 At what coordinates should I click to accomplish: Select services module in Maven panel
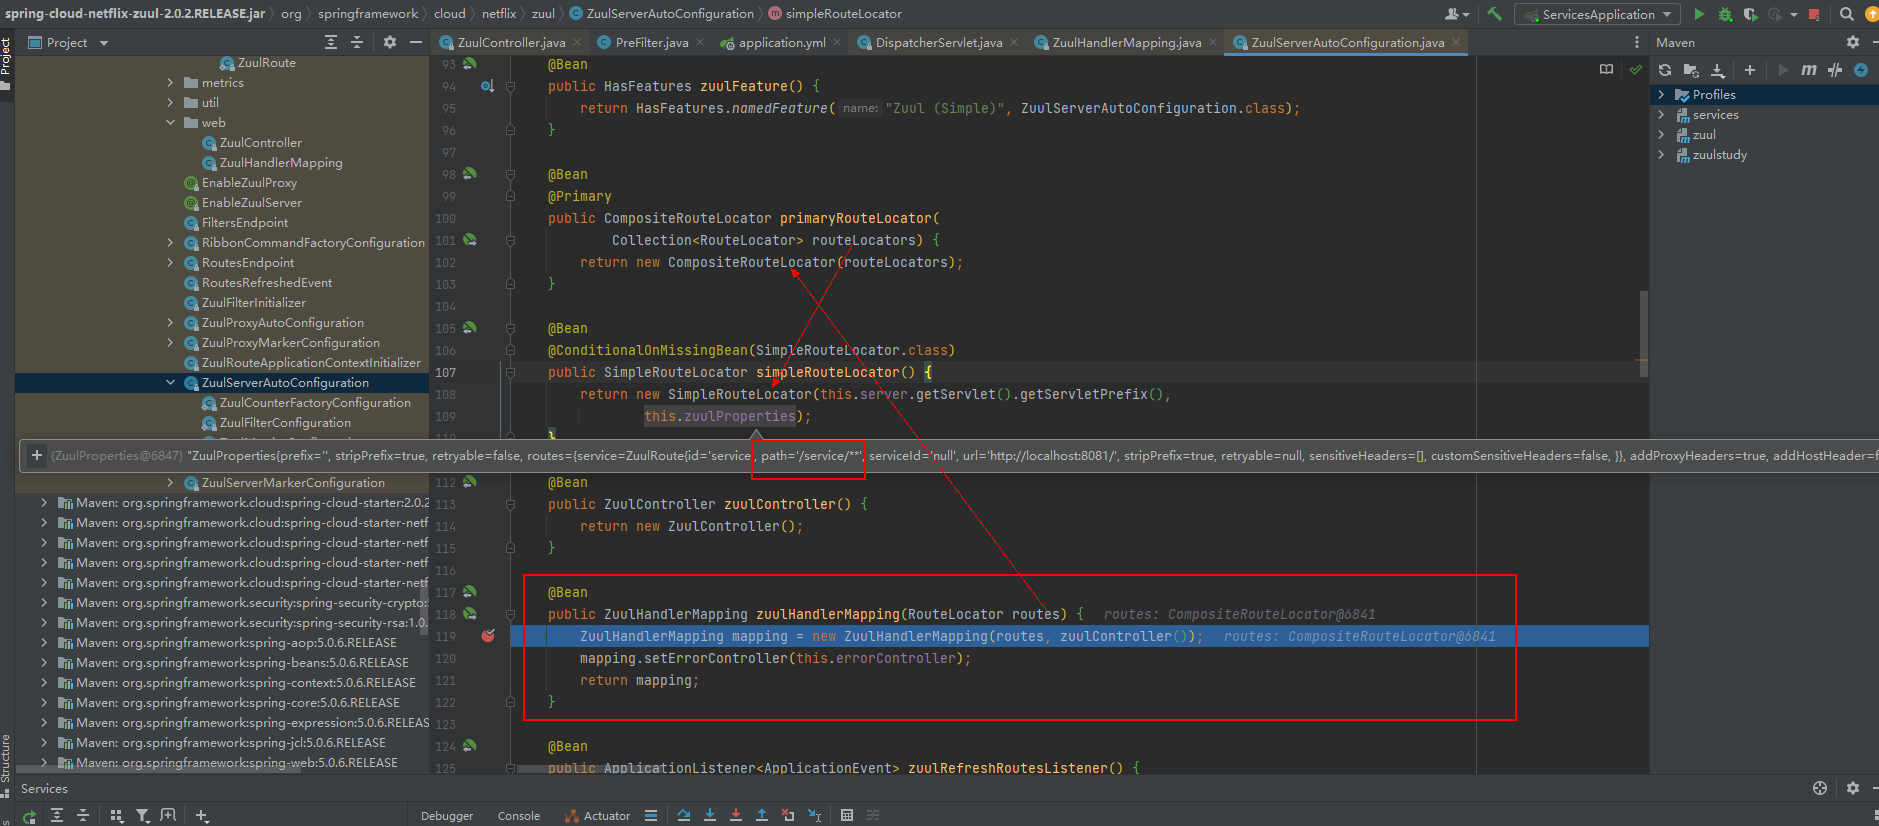(1715, 115)
